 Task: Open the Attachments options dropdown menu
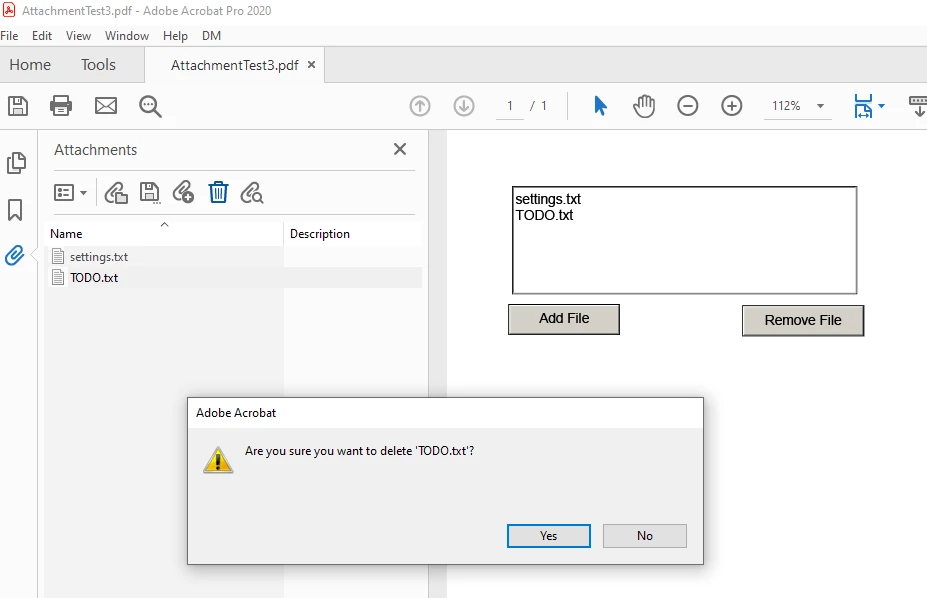[70, 193]
